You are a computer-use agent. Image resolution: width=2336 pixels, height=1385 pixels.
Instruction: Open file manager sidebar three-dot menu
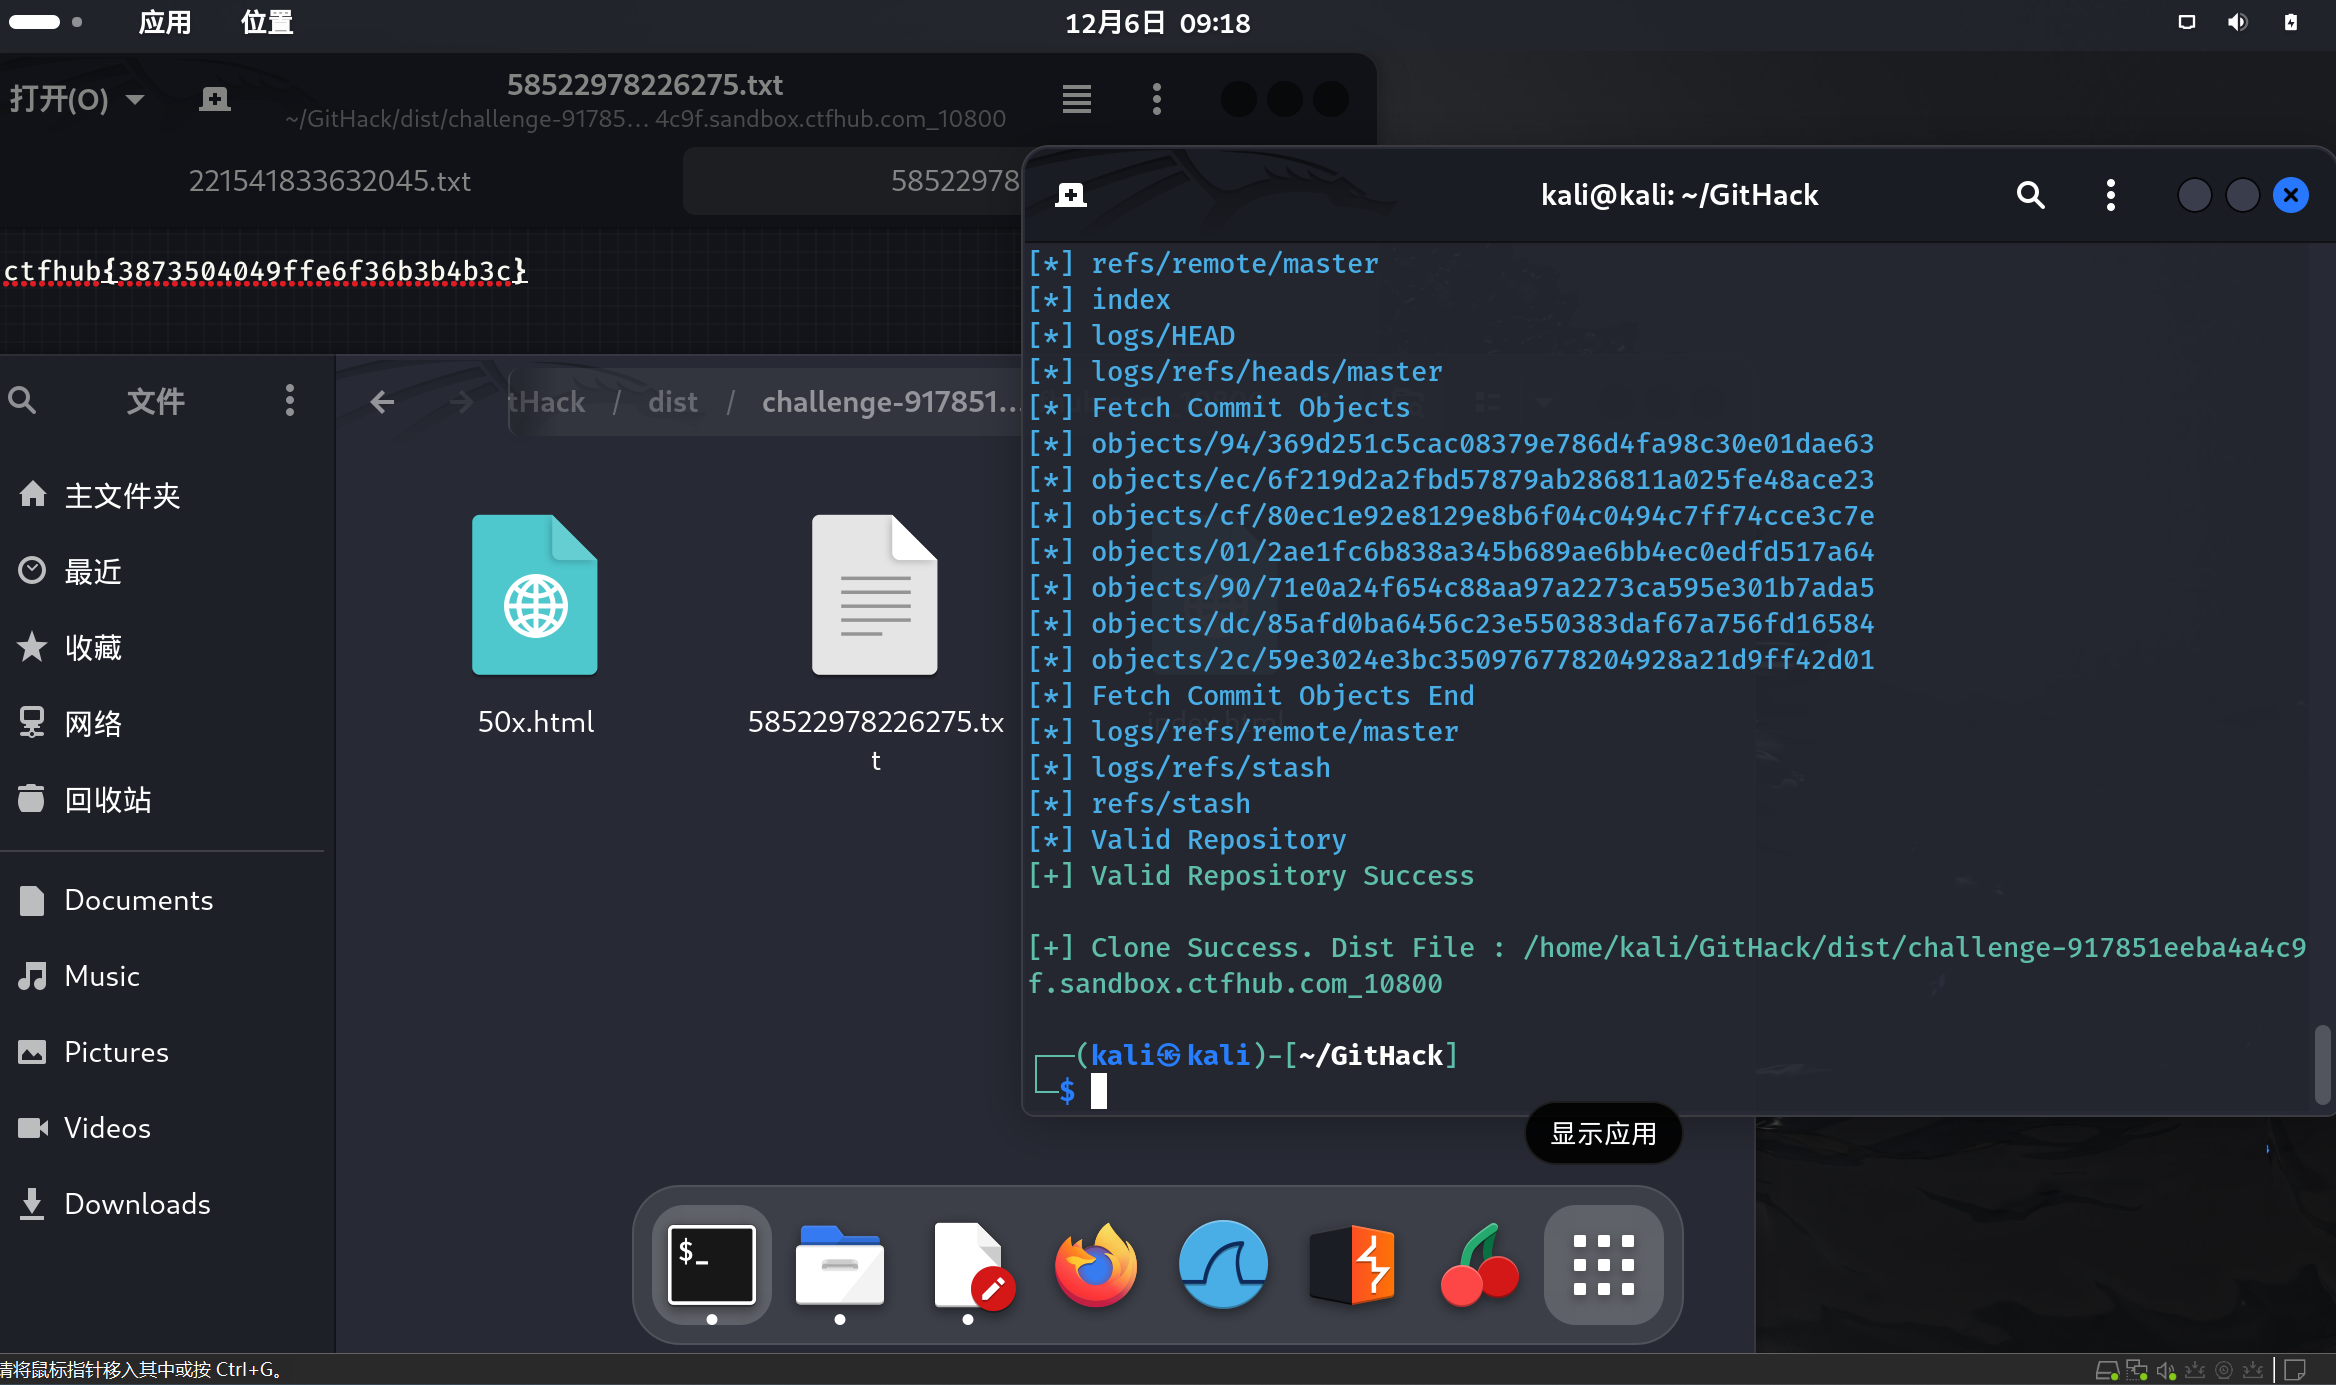click(290, 401)
